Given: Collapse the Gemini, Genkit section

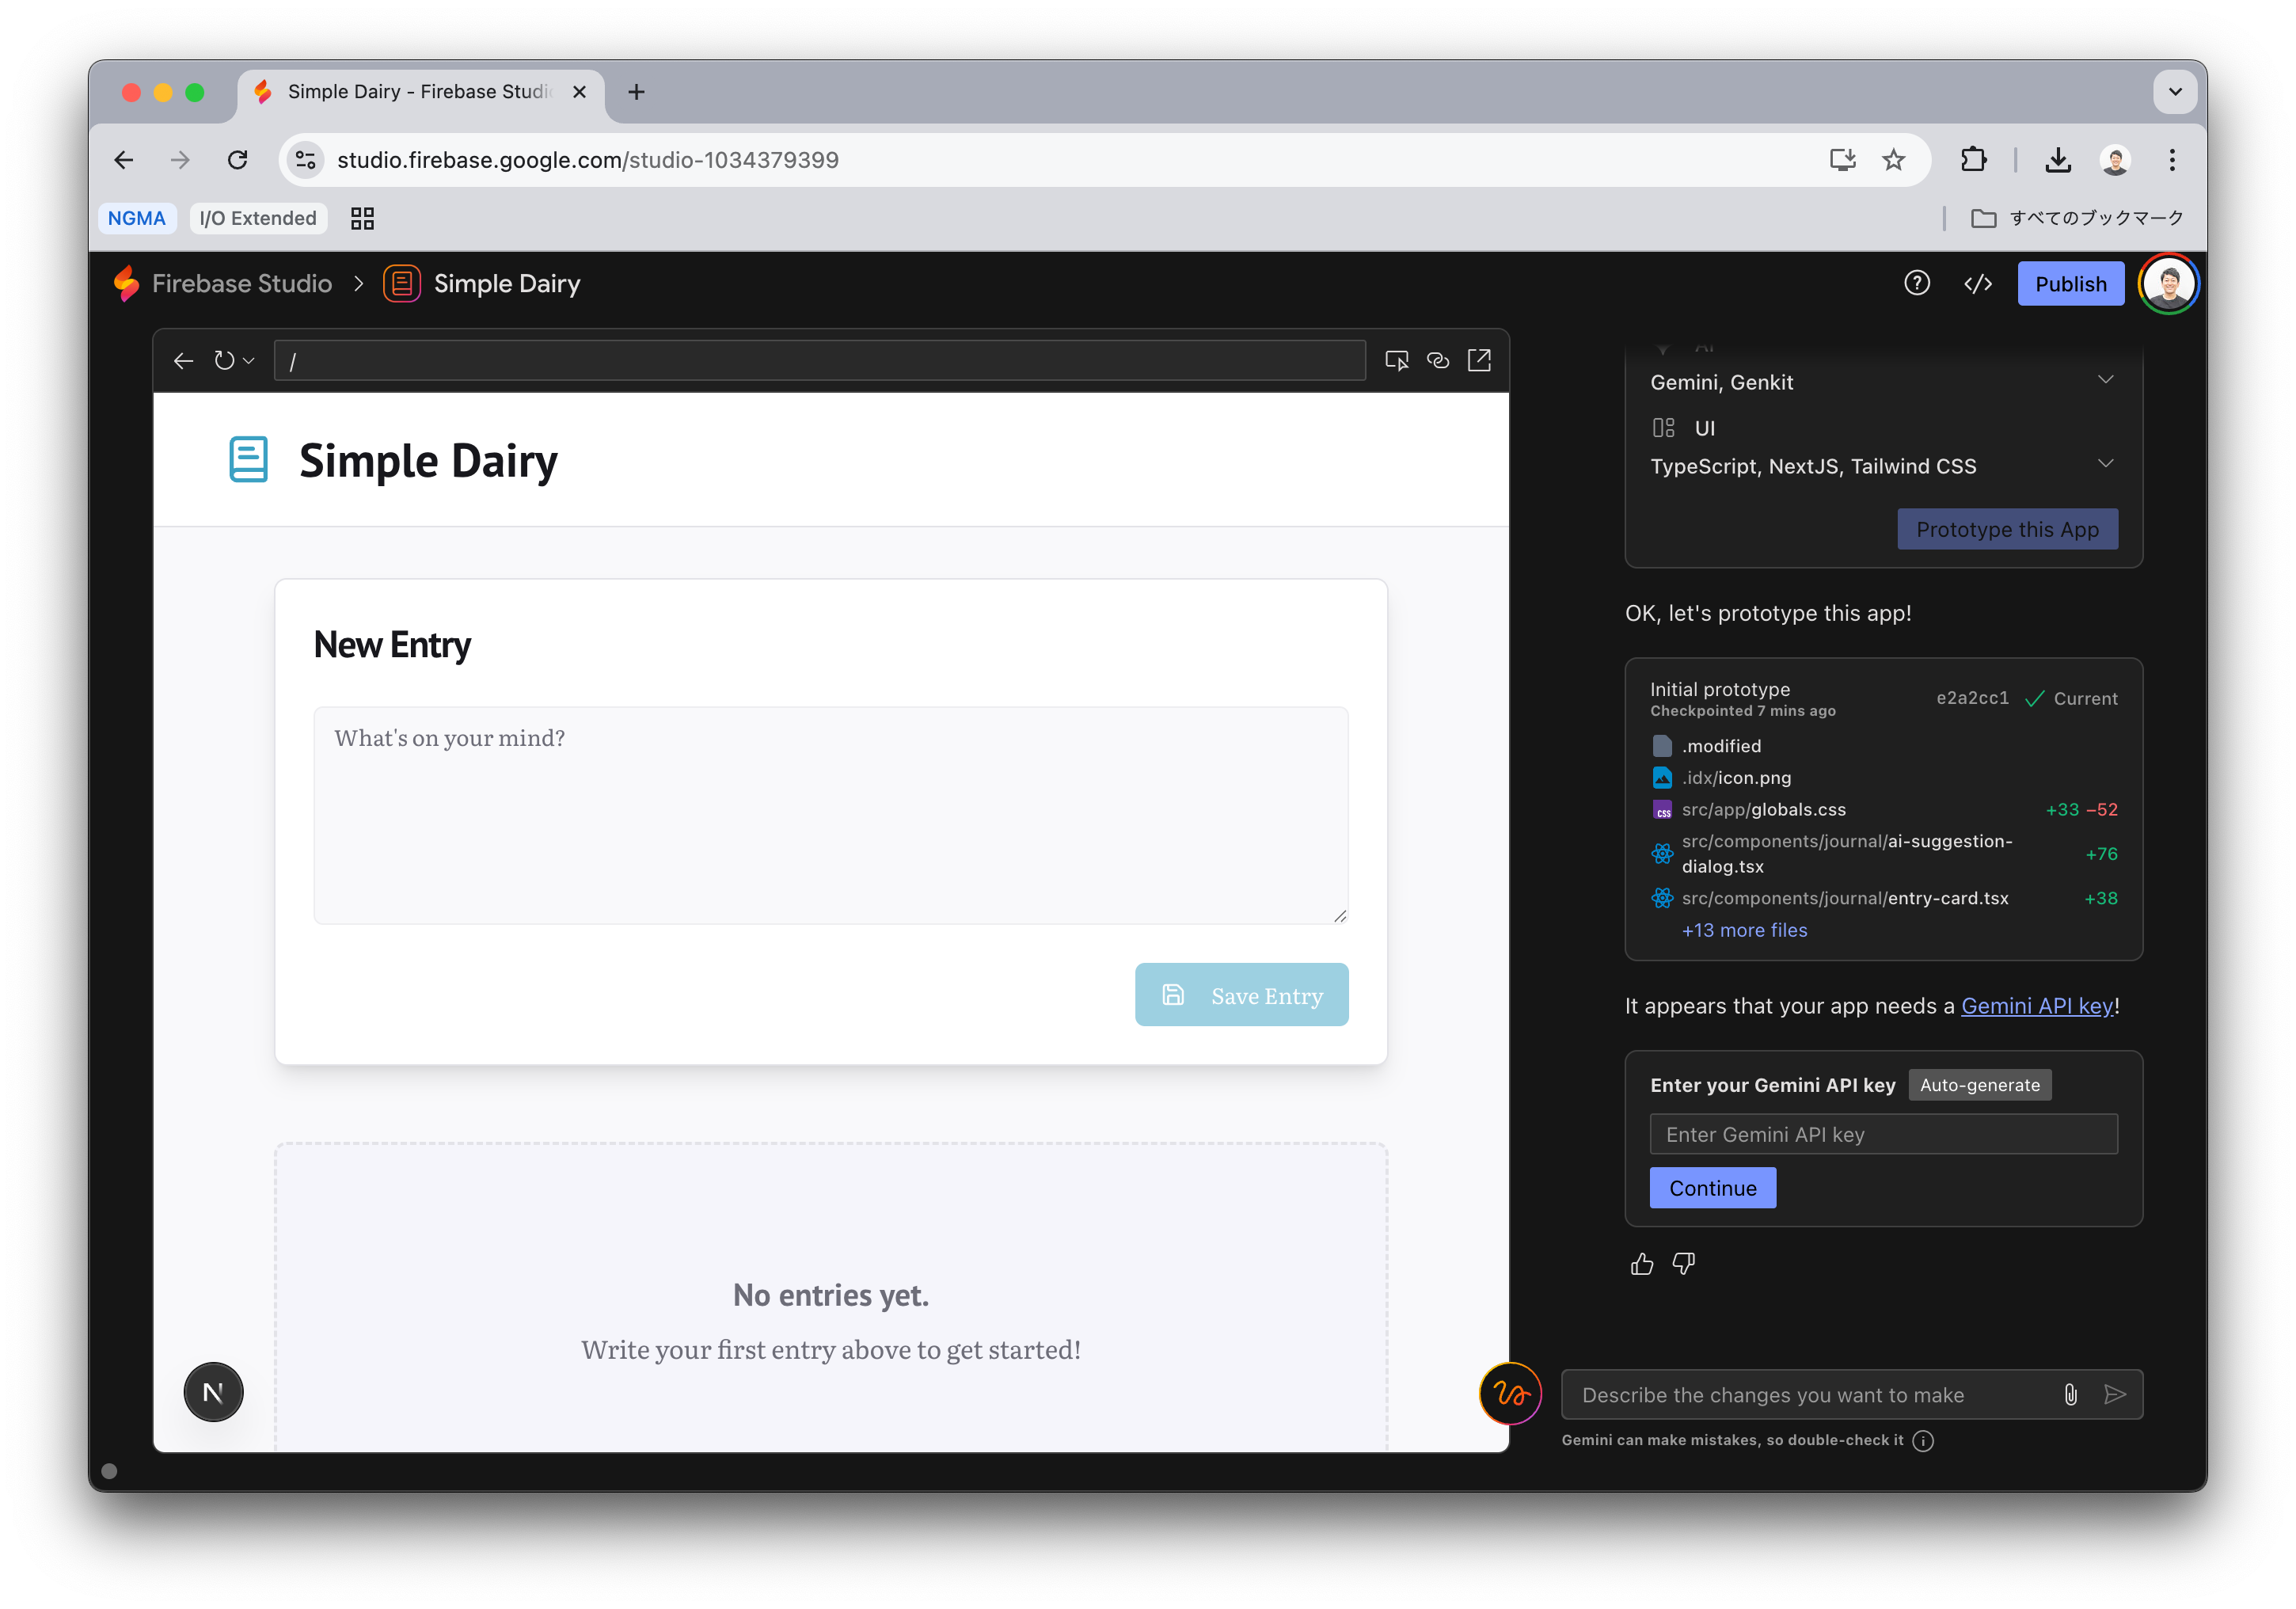Looking at the screenshot, I should tap(2105, 379).
